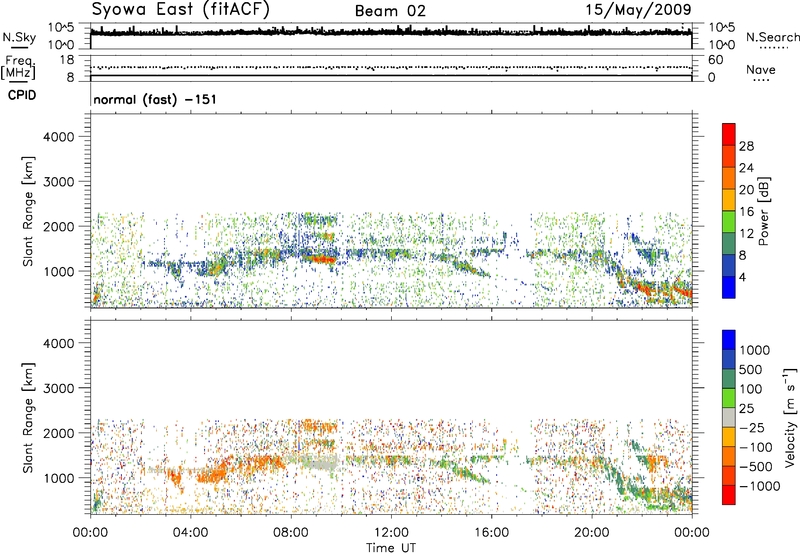Select the 'CPID' row label
This screenshot has height=554, width=800.
point(22,95)
